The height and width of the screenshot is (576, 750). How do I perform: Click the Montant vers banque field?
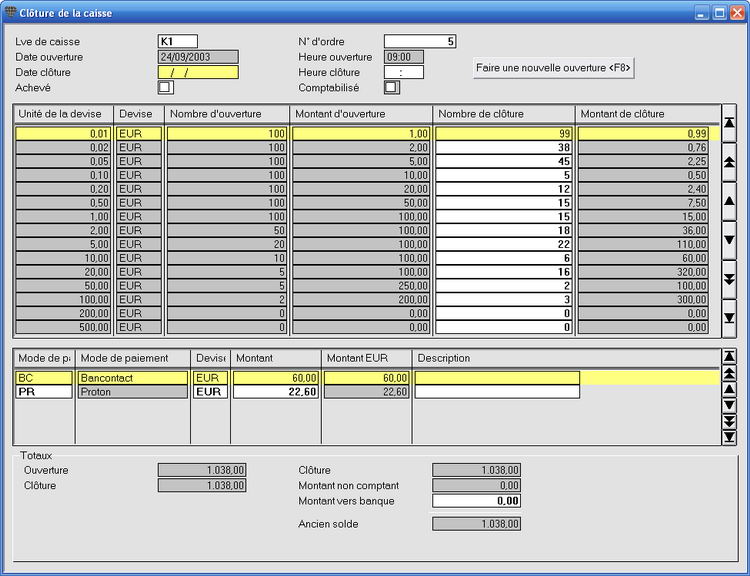476,501
